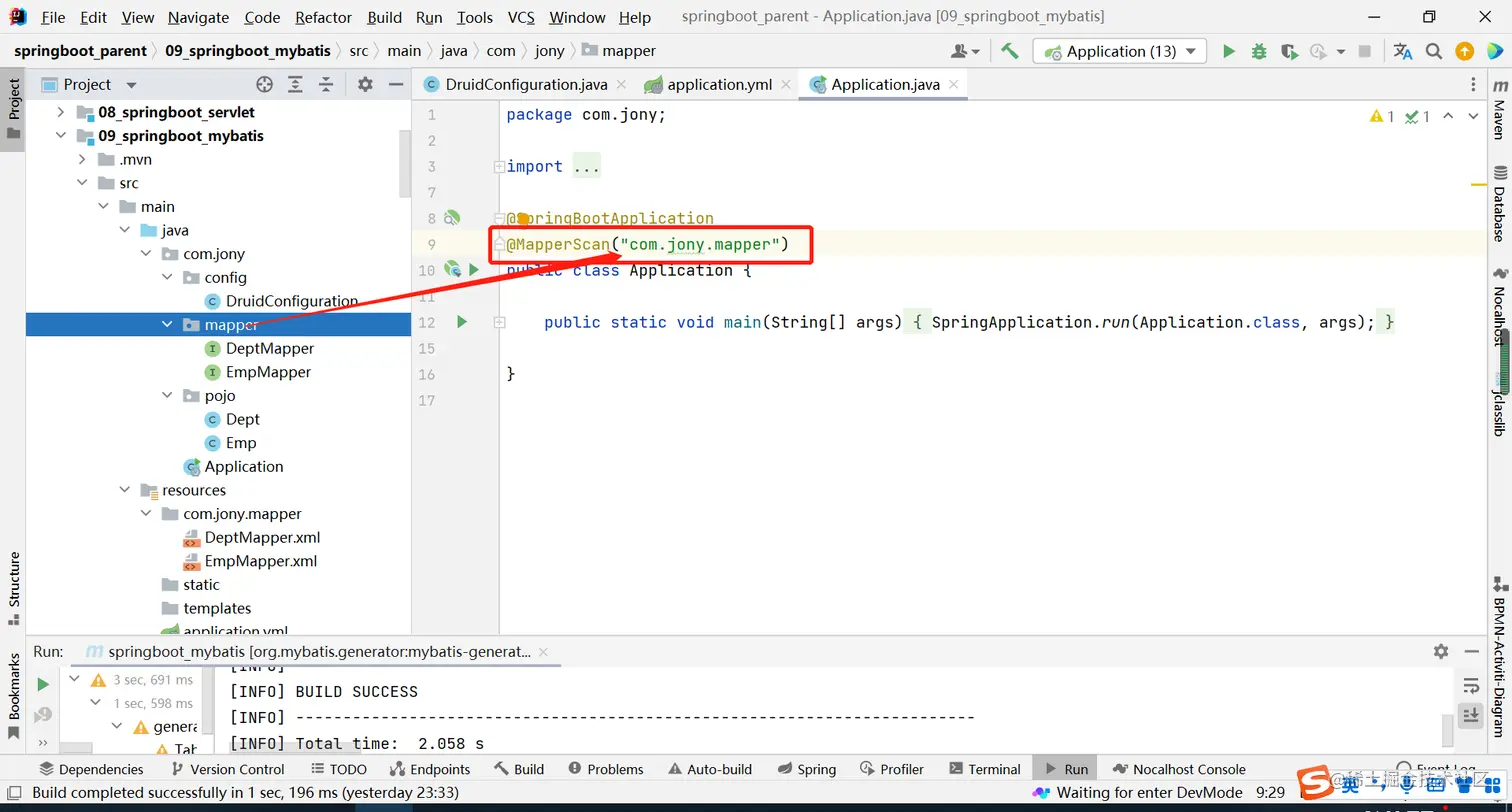Open the user account icon in the toolbar

point(963,51)
